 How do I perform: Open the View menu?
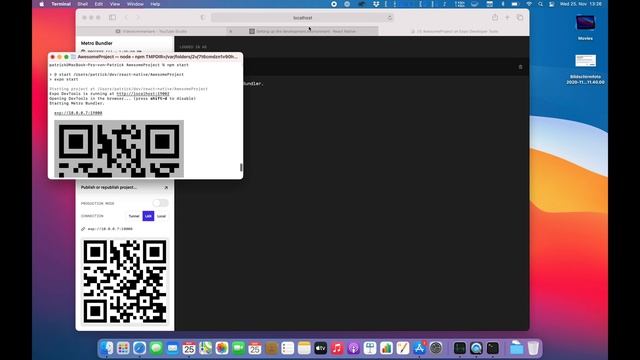pyautogui.click(x=115, y=4)
